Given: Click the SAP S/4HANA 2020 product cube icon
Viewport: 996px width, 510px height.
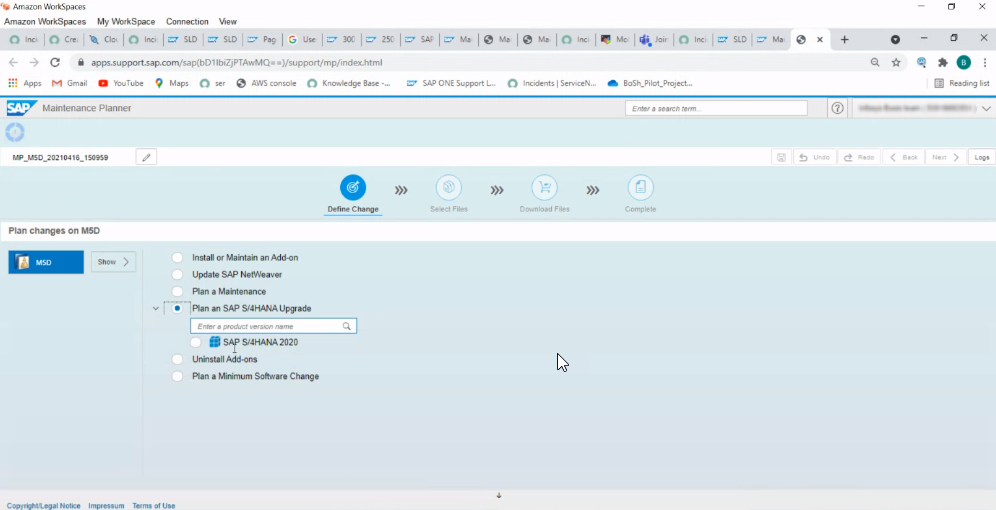Looking at the screenshot, I should (215, 342).
